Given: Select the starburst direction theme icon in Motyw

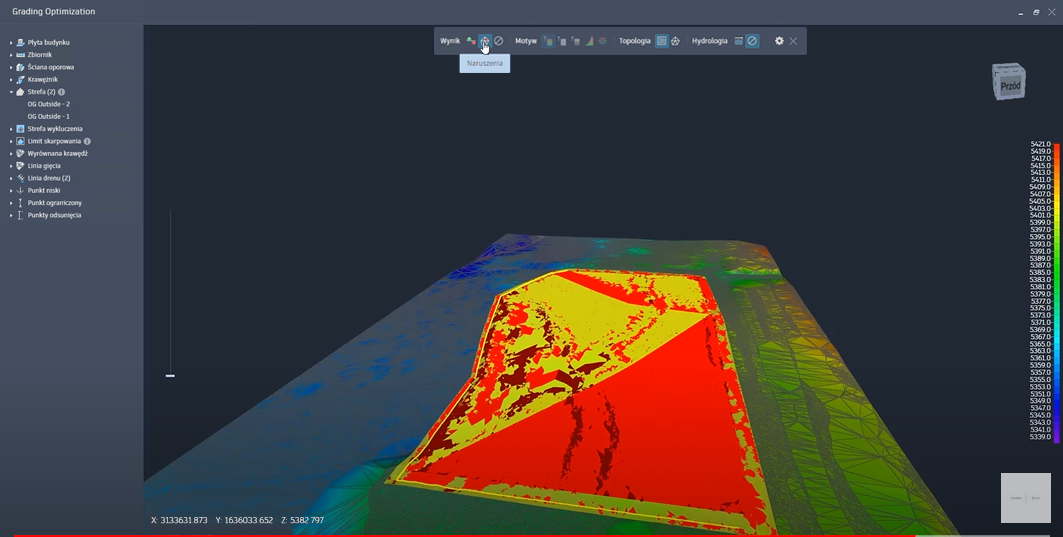Looking at the screenshot, I should point(603,41).
